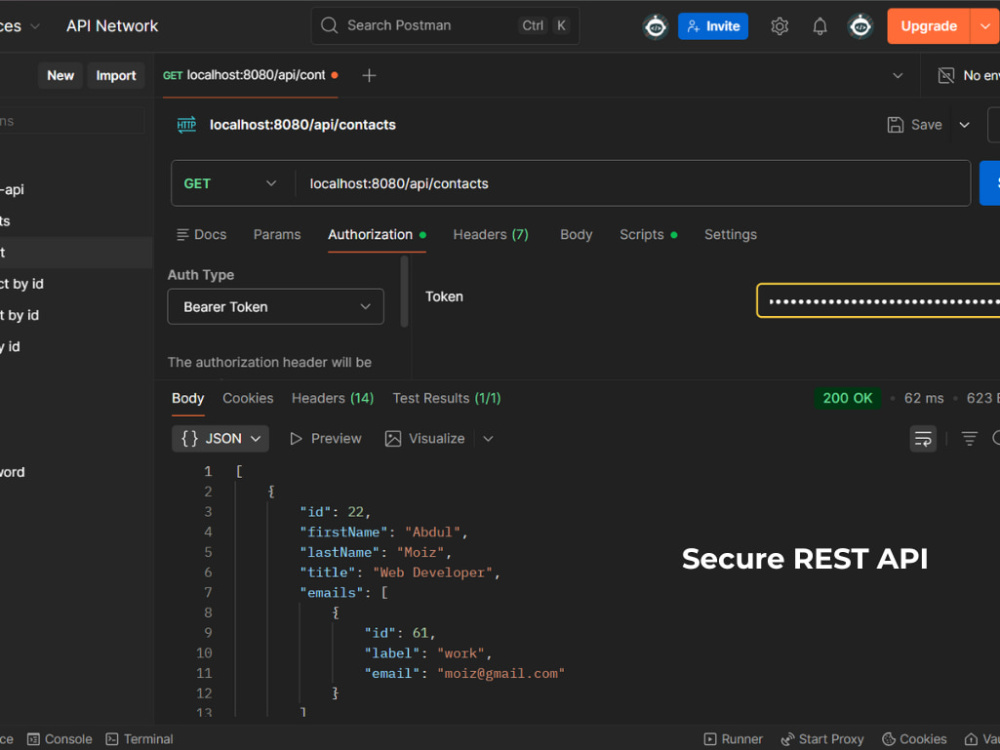
Task: Open the Headers (7) request tab
Action: pos(490,235)
